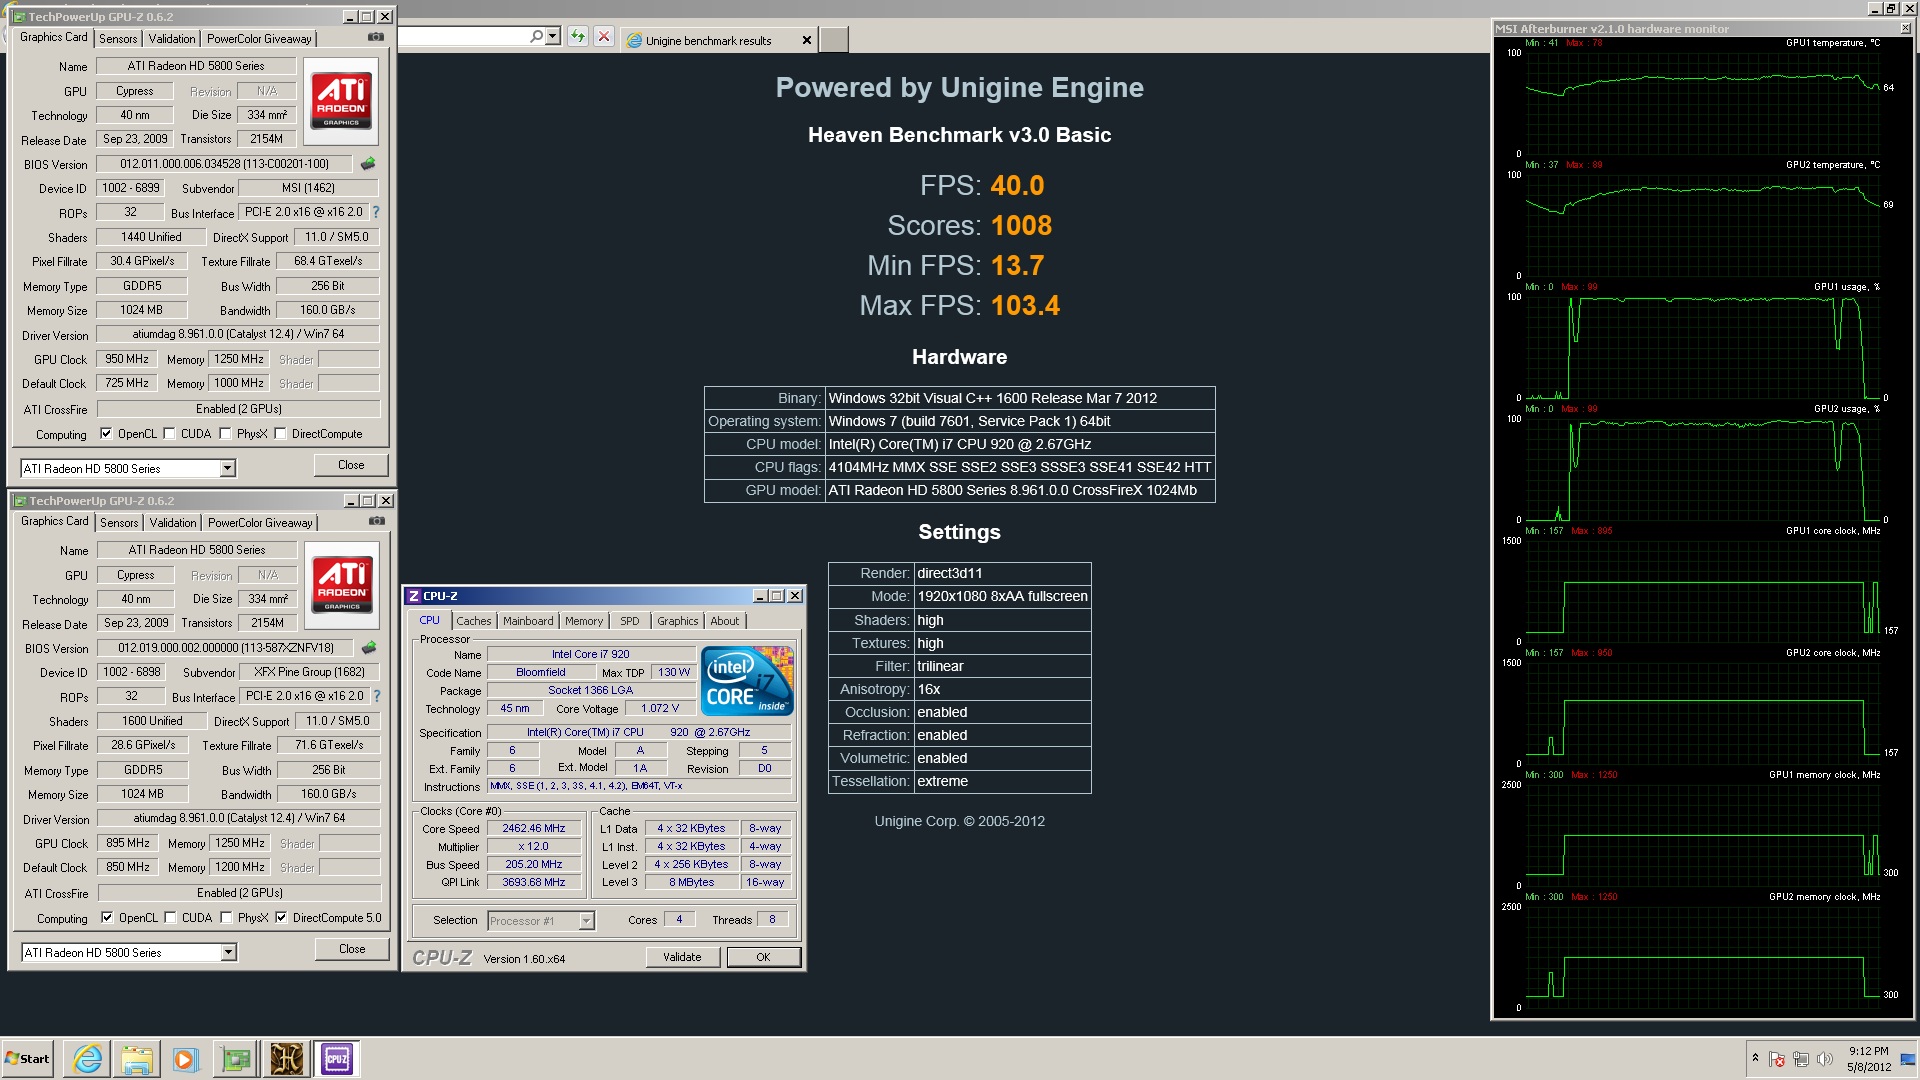
Task: Toggle PhysX checkbox in bottom GPU-Z
Action: tap(227, 918)
